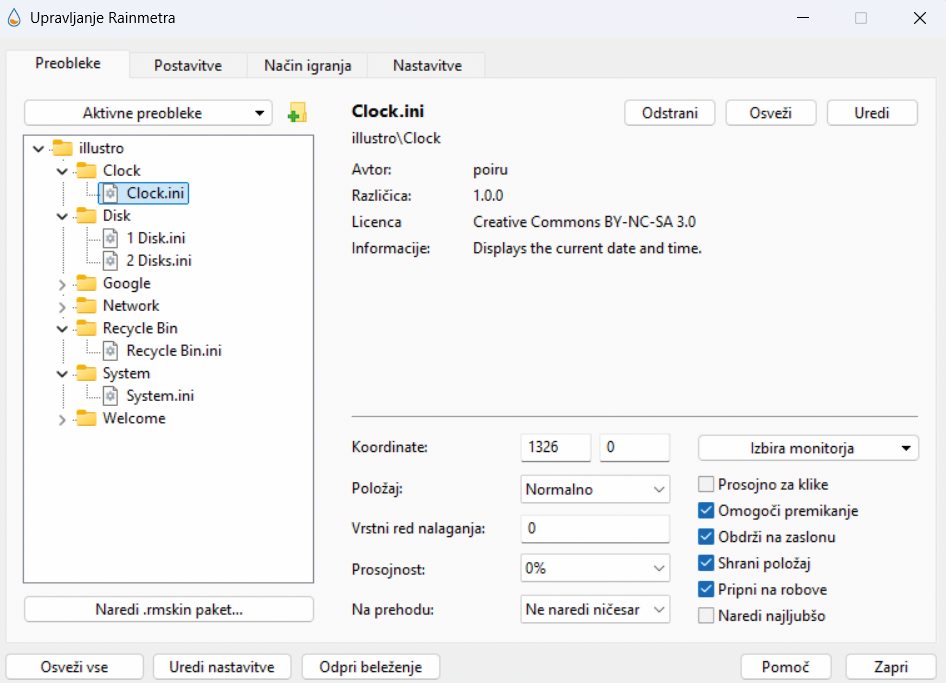
Task: Collapse the illustro tree node
Action: pos(39,148)
